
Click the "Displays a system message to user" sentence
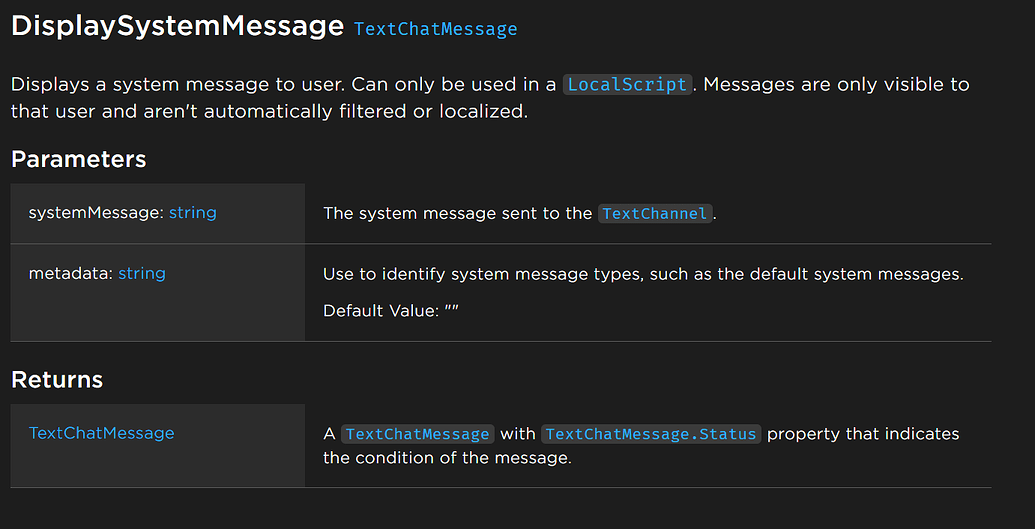(x=178, y=85)
